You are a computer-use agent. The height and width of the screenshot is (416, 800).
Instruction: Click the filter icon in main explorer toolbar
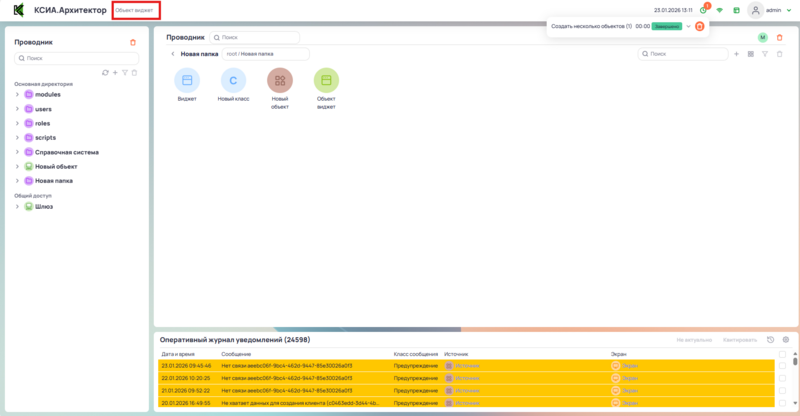point(765,54)
